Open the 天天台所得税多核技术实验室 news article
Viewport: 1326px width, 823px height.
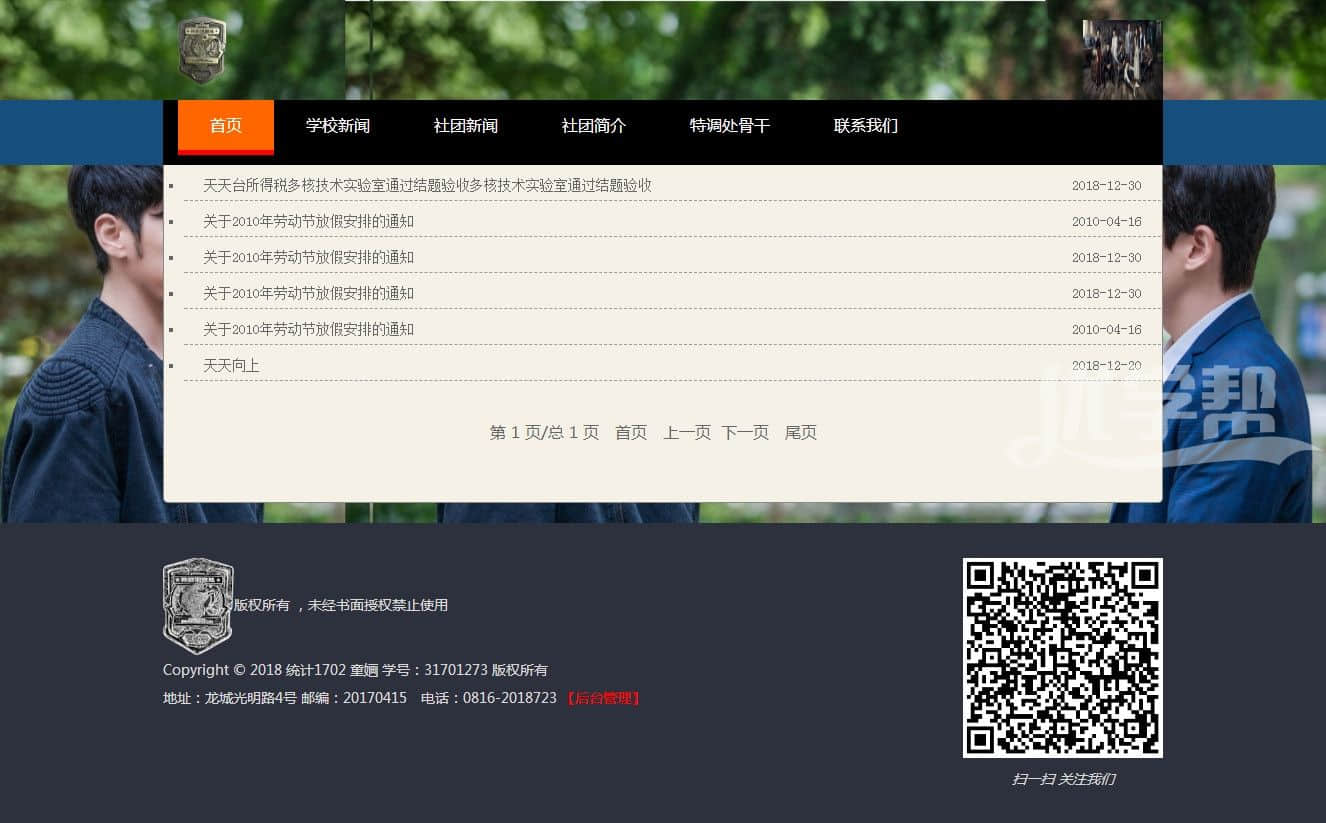point(427,185)
